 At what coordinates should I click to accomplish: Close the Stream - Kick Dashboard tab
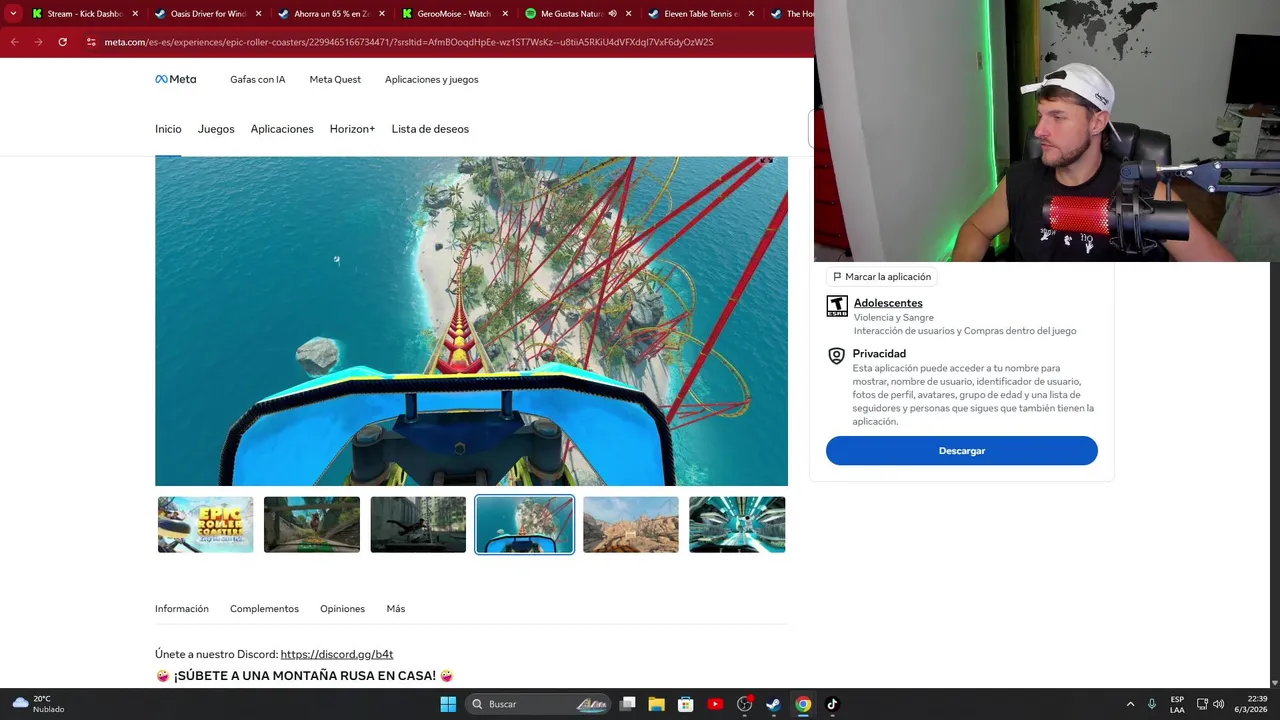pos(135,14)
